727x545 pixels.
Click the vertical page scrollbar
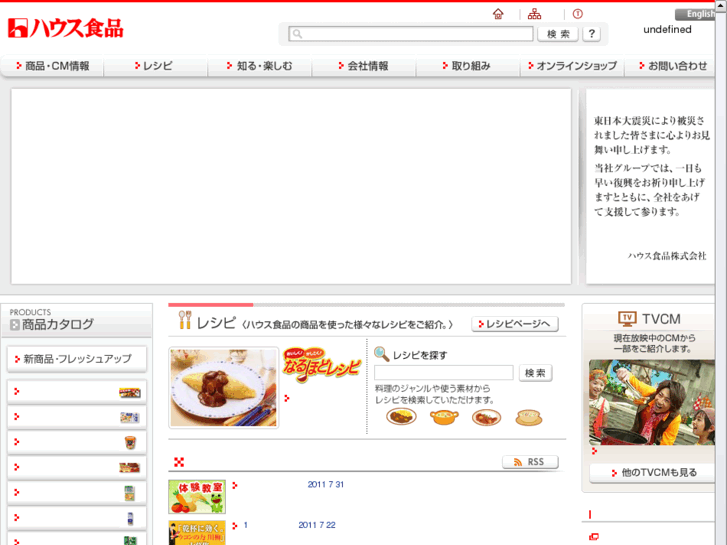pyautogui.click(x=721, y=274)
